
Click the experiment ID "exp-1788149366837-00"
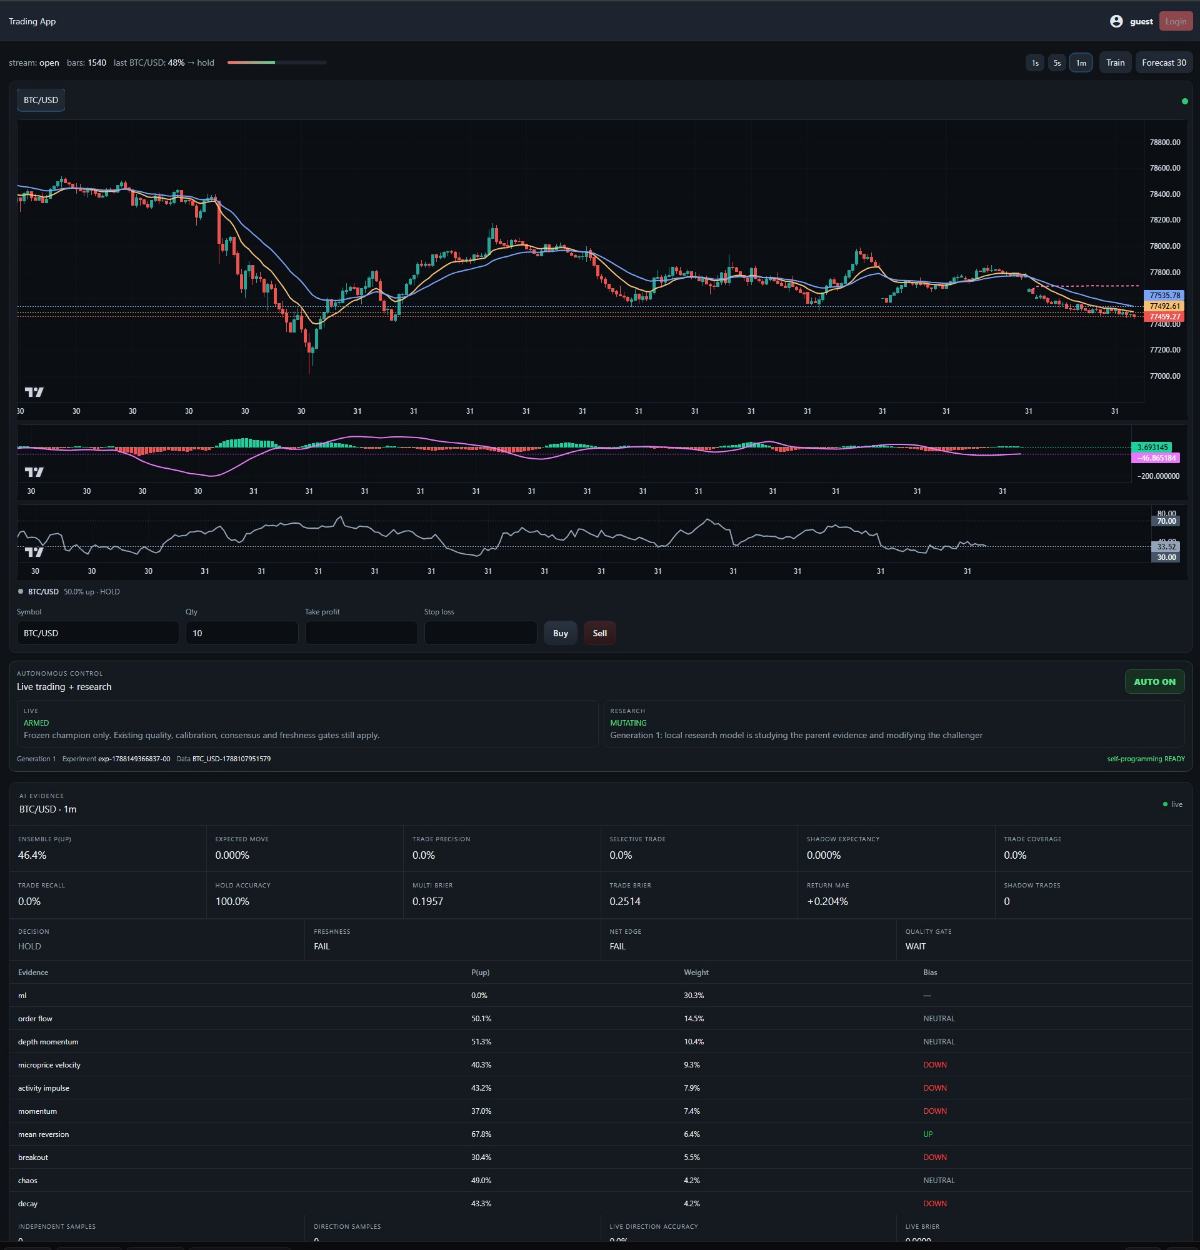(134, 759)
